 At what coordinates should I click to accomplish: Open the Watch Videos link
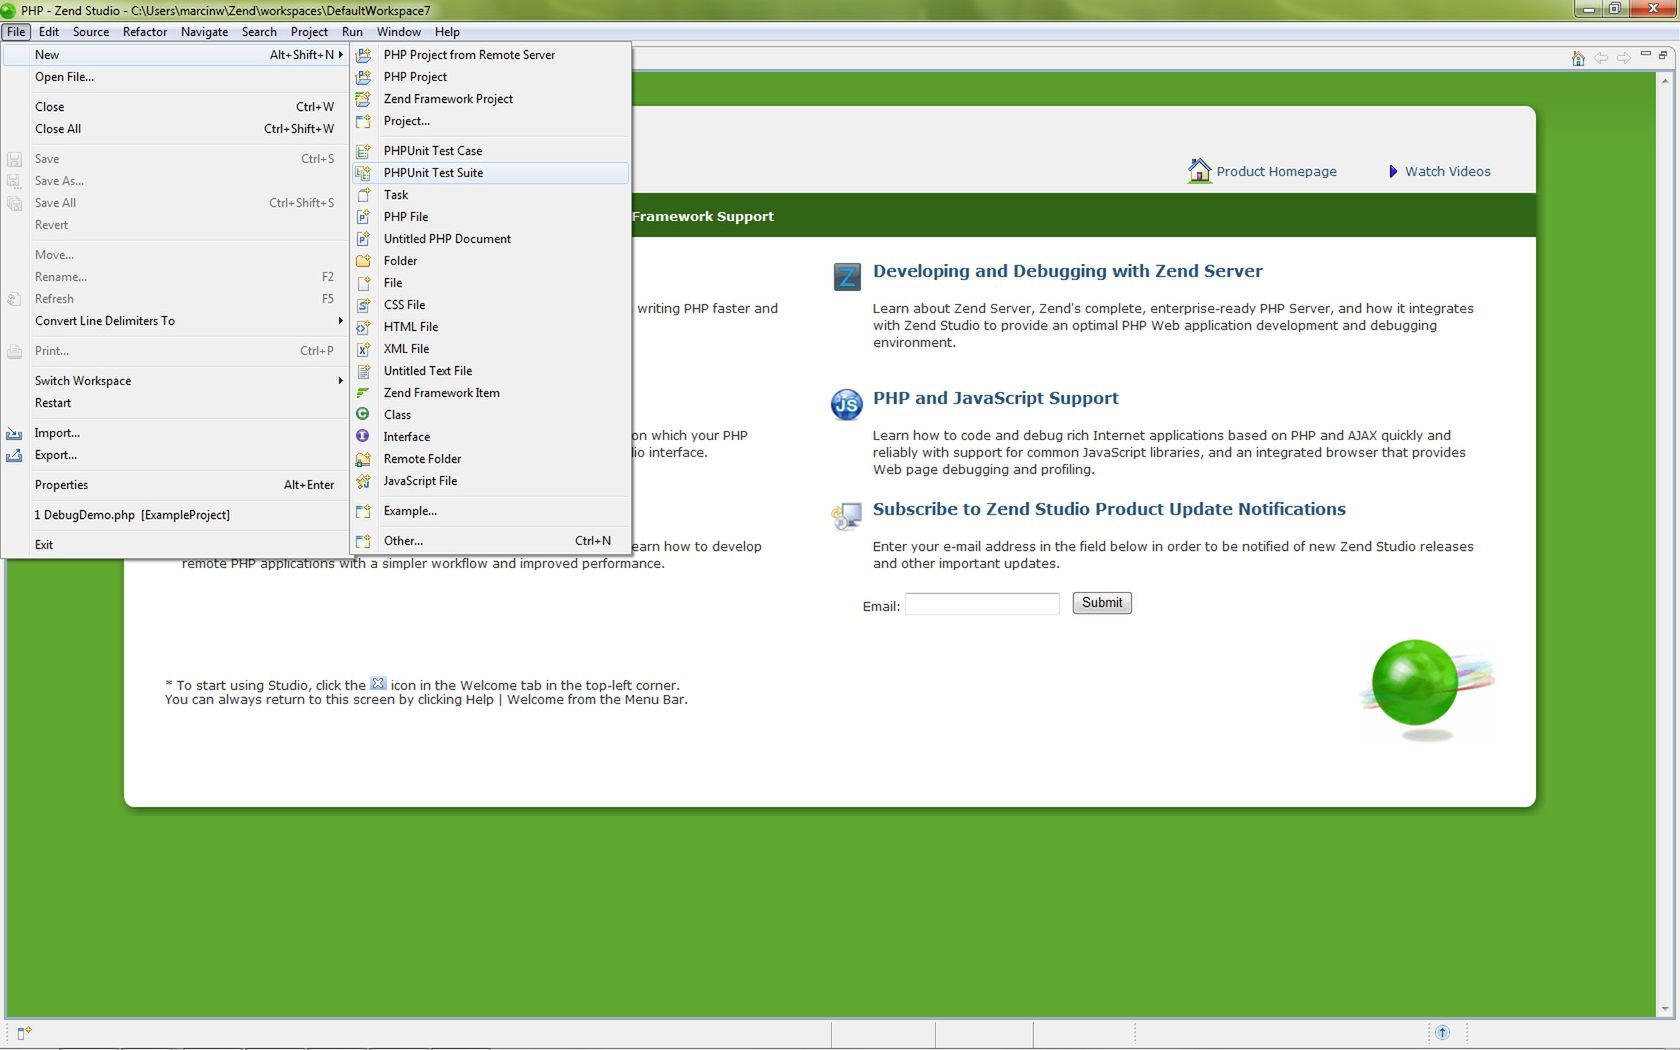point(1447,172)
